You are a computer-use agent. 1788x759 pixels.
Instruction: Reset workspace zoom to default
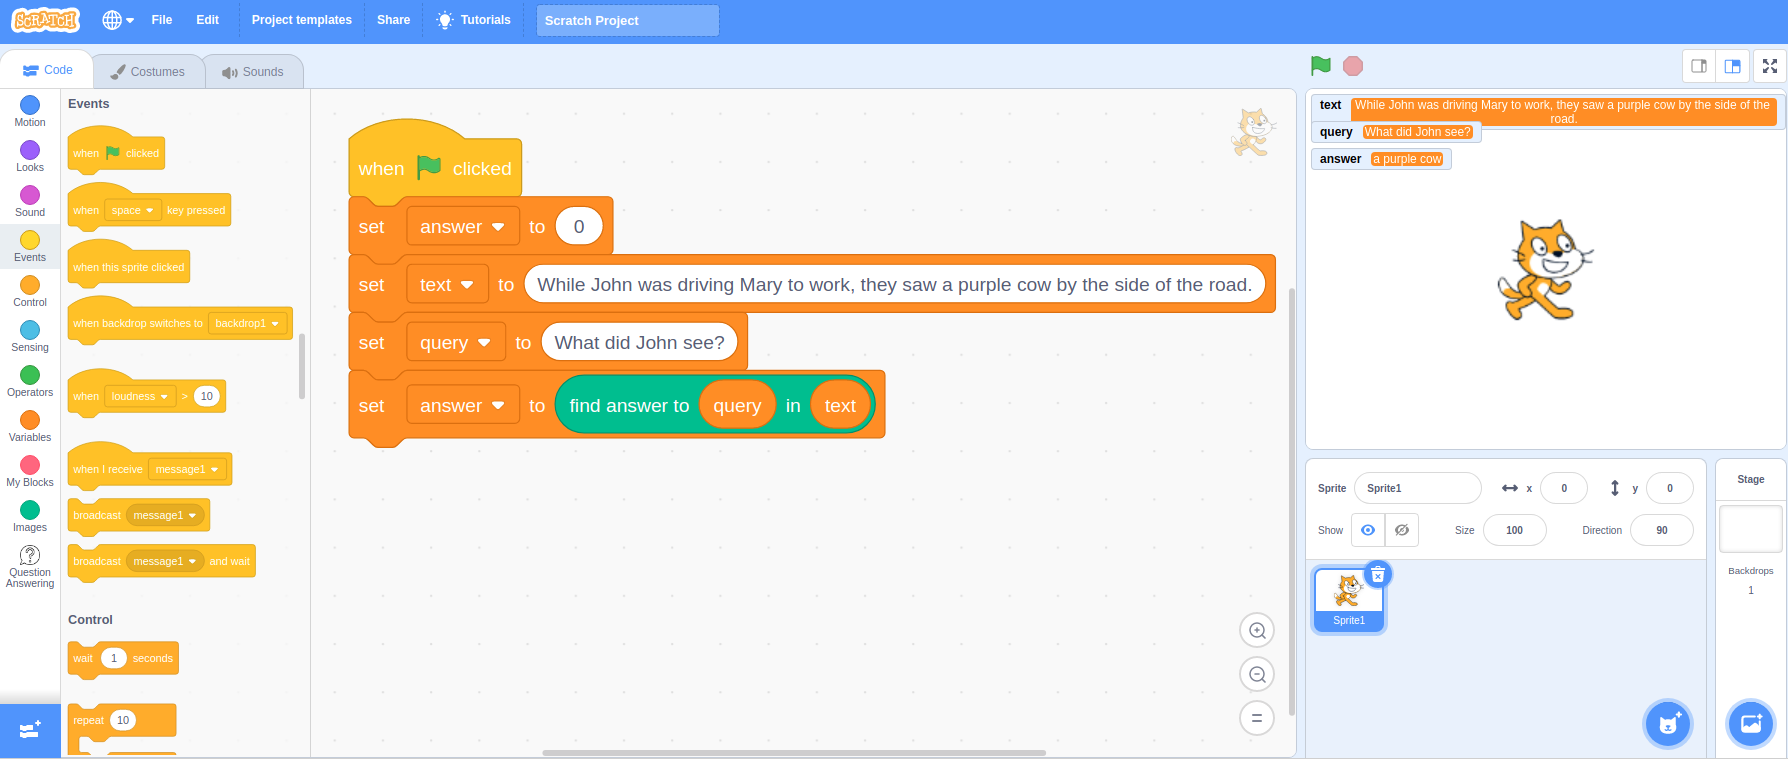(1257, 718)
